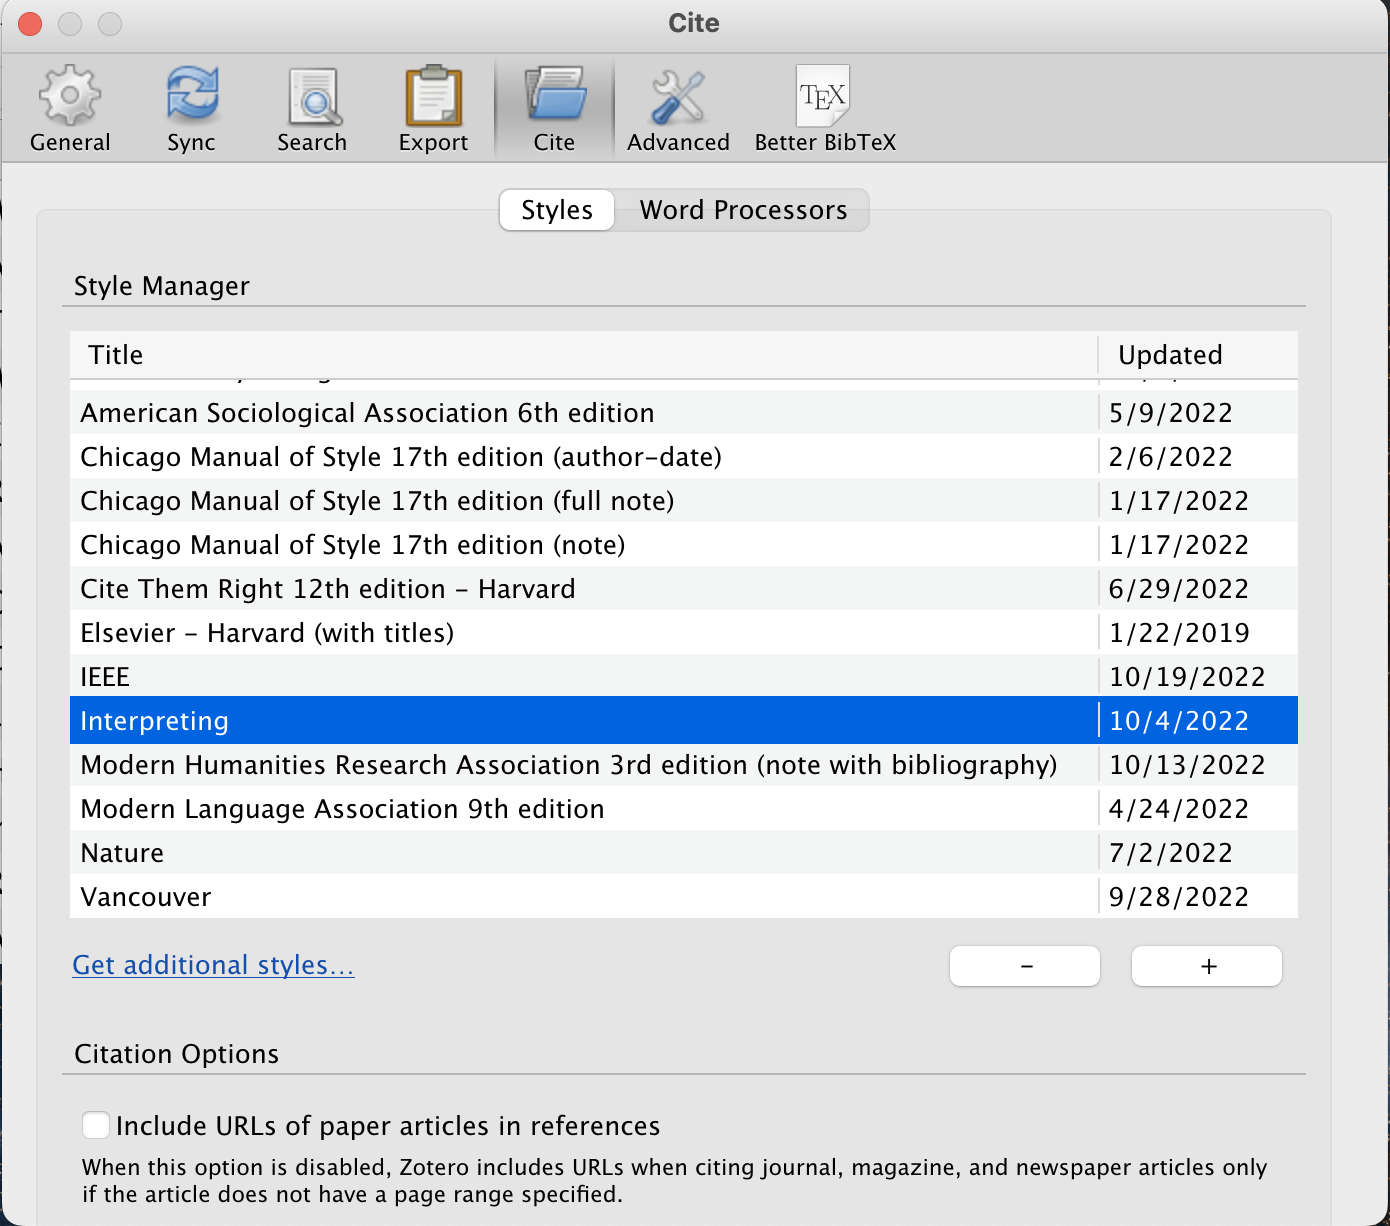Open the General preferences pane
The image size is (1390, 1226).
click(70, 109)
